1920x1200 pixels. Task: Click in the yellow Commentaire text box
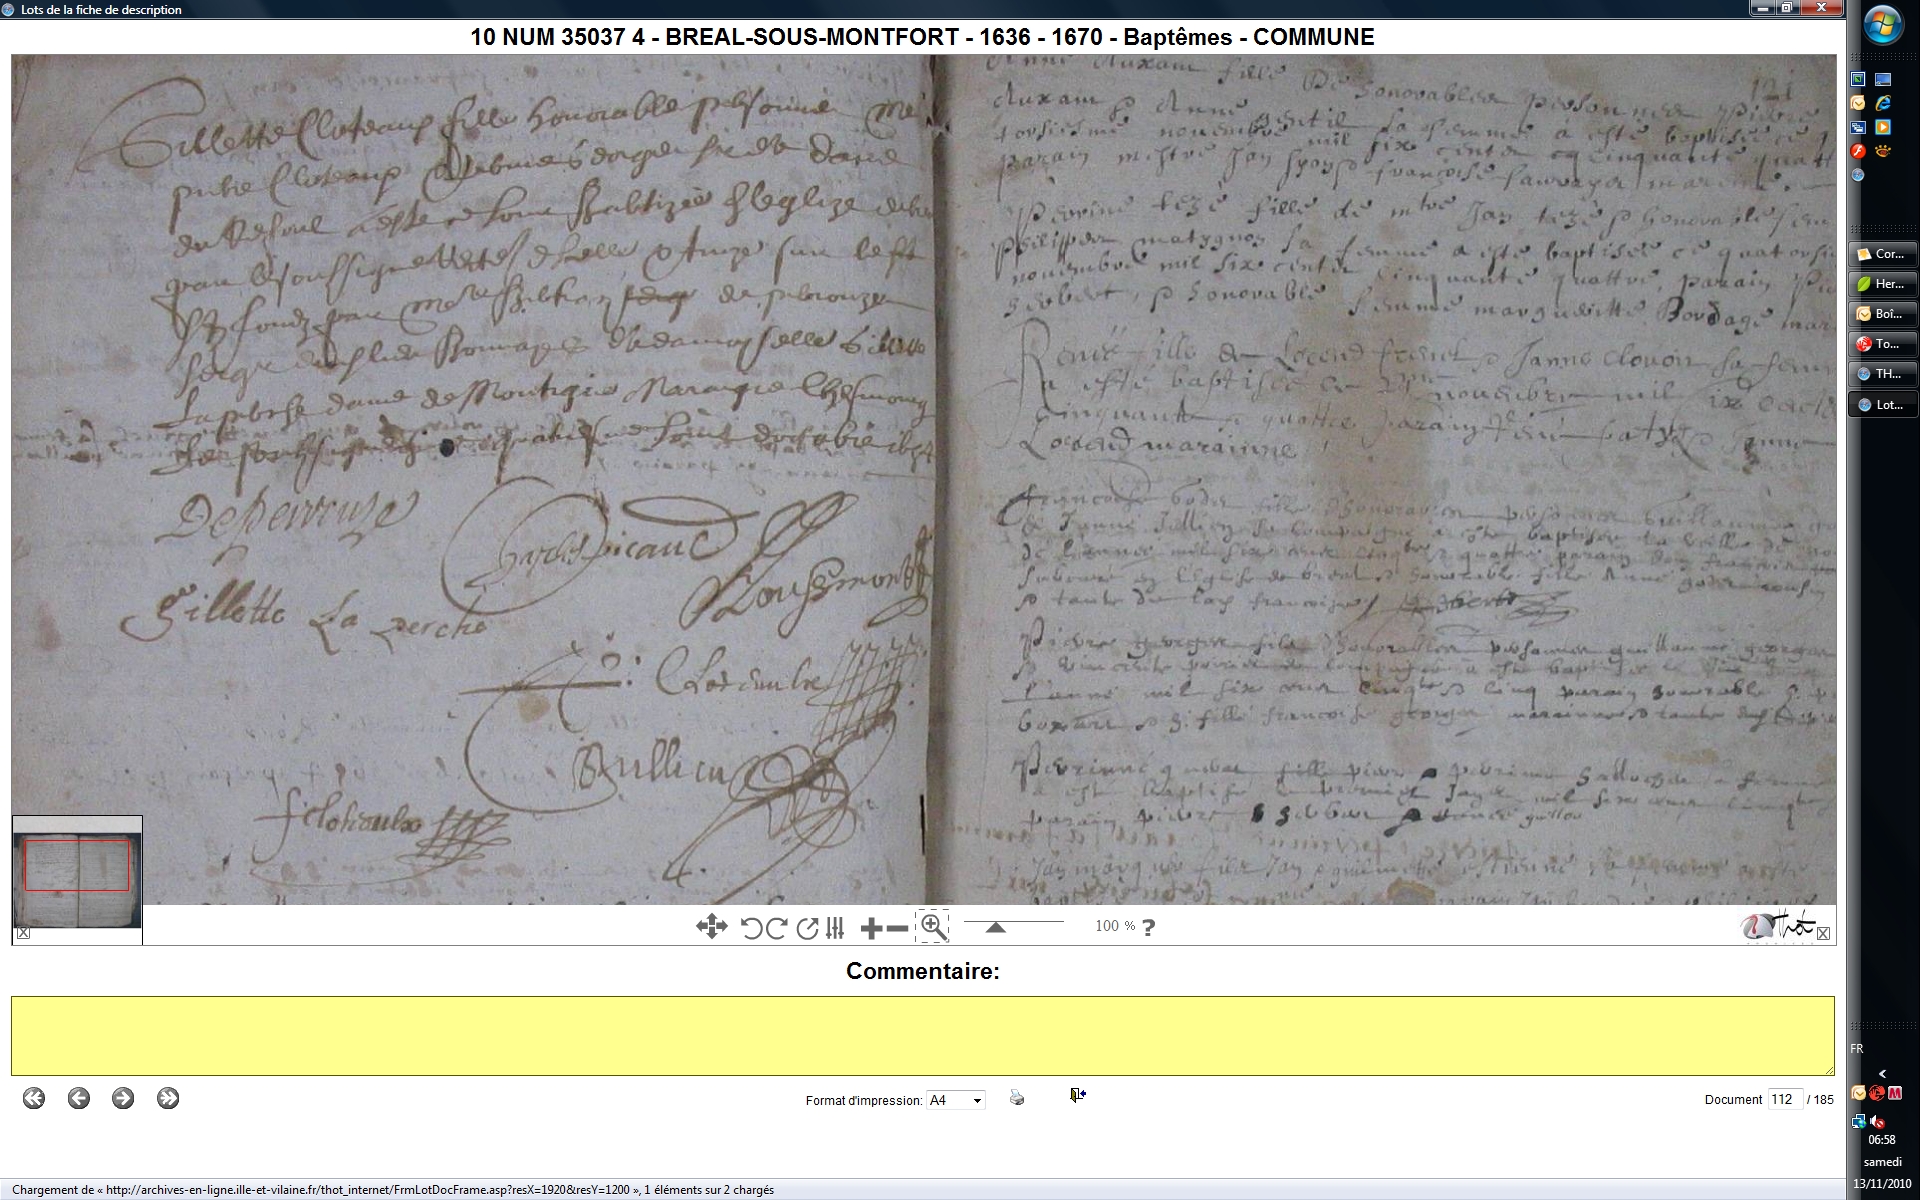click(x=922, y=1035)
